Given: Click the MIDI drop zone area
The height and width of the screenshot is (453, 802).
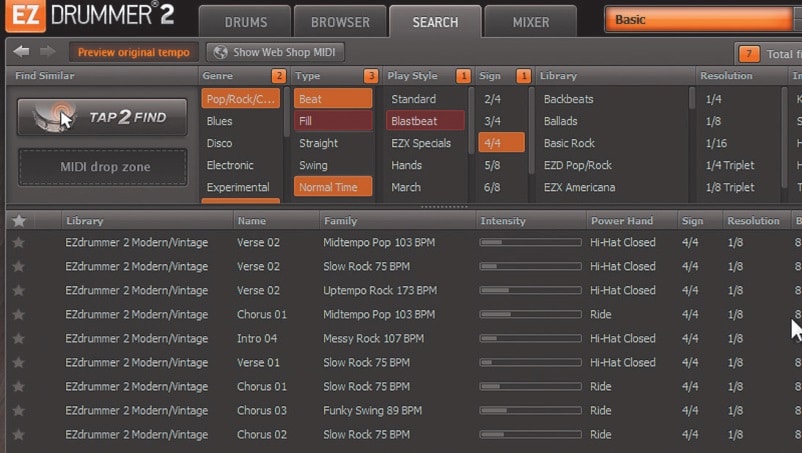Looking at the screenshot, I should tap(103, 167).
